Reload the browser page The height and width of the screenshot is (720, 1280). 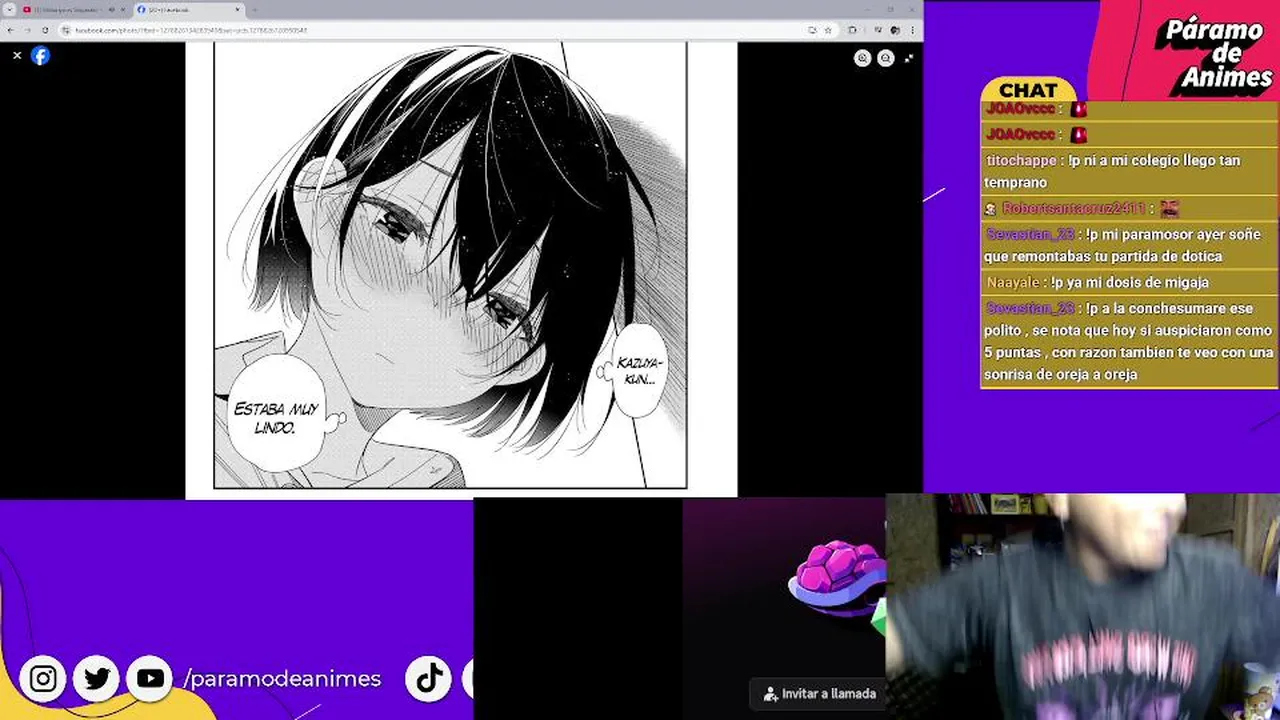click(45, 30)
